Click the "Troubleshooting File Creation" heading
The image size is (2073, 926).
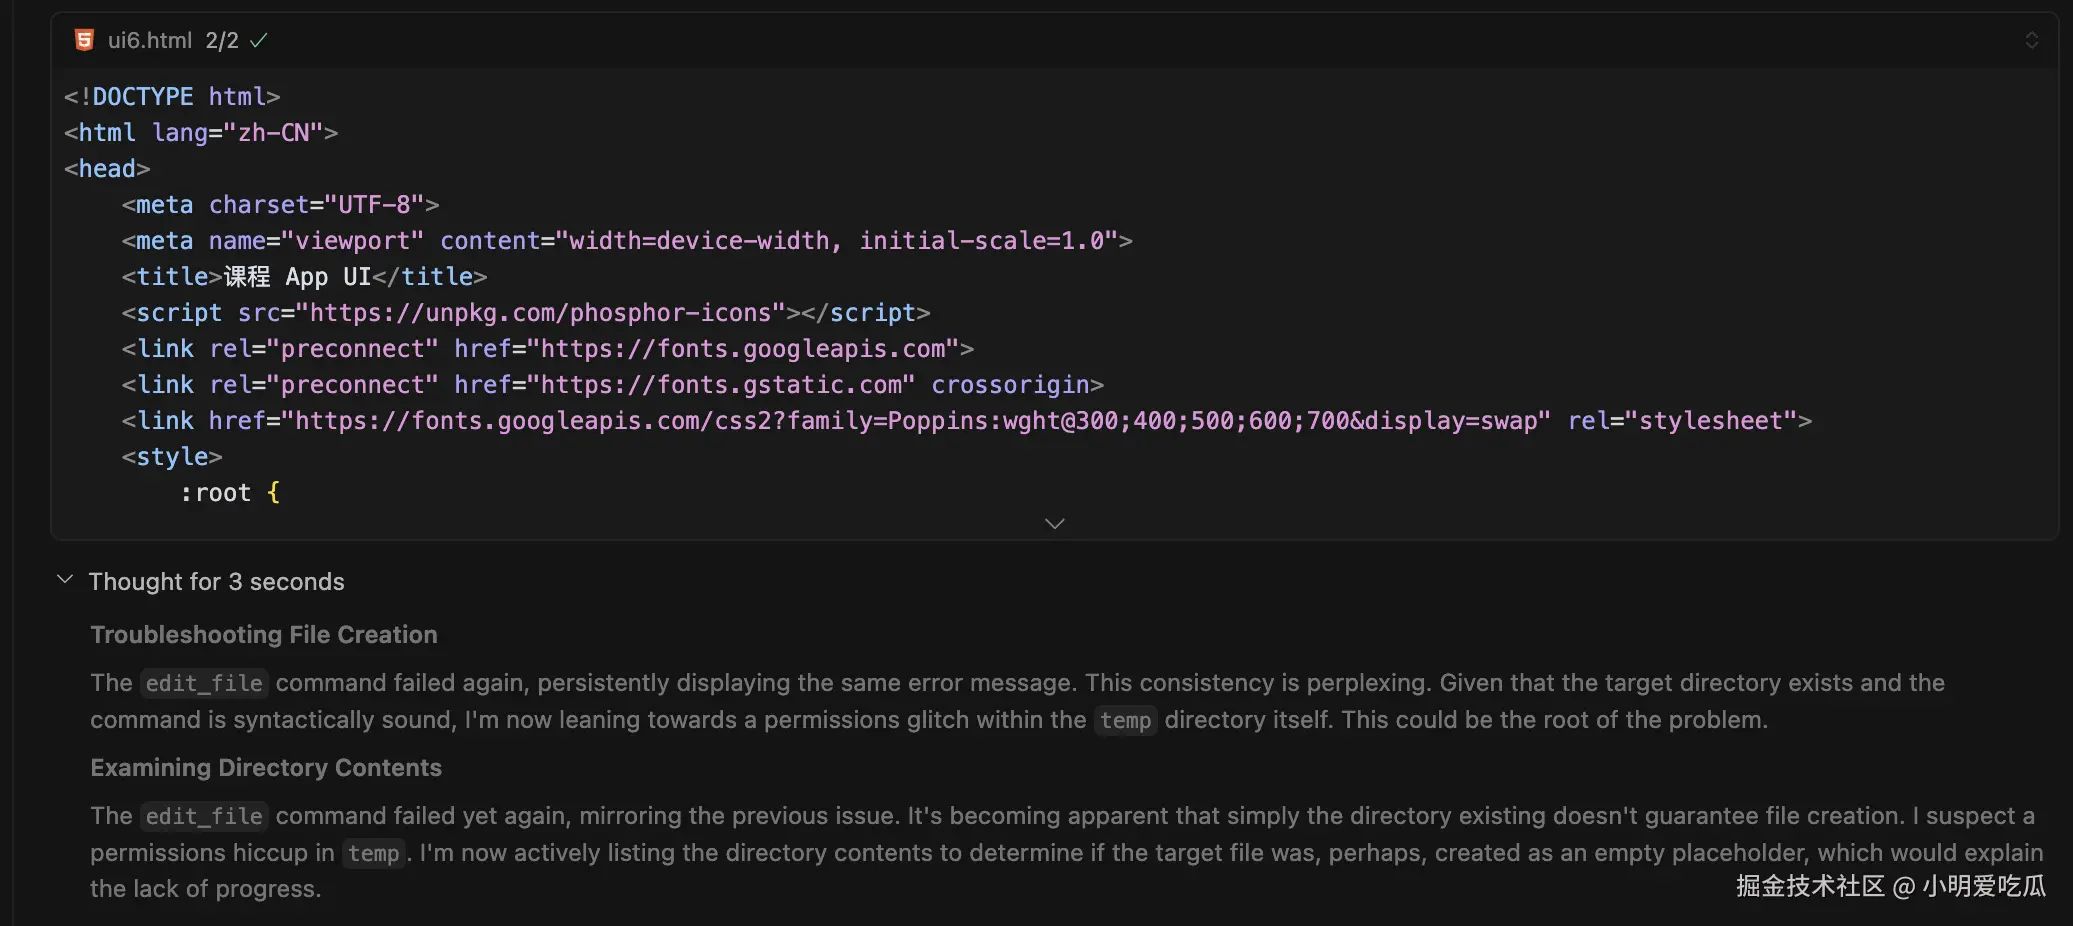pos(264,635)
